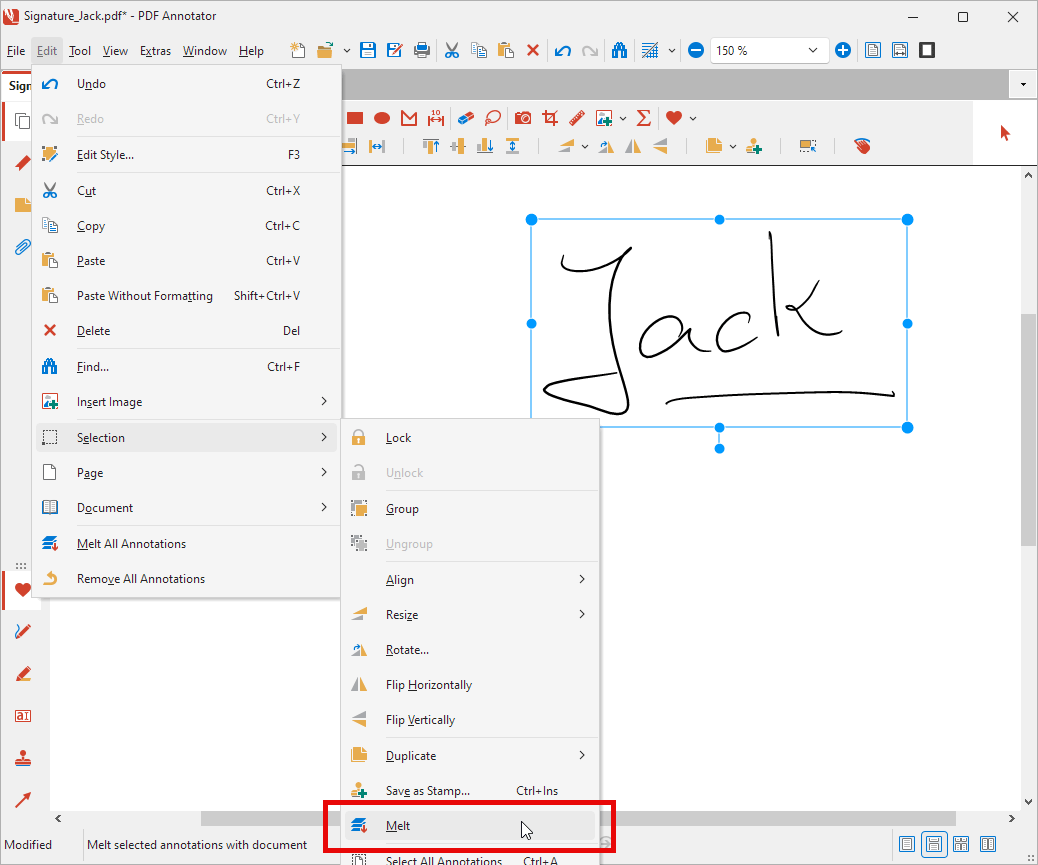Click the Find binoculars icon in toolbar
Image resolution: width=1038 pixels, height=865 pixels.
(x=619, y=50)
